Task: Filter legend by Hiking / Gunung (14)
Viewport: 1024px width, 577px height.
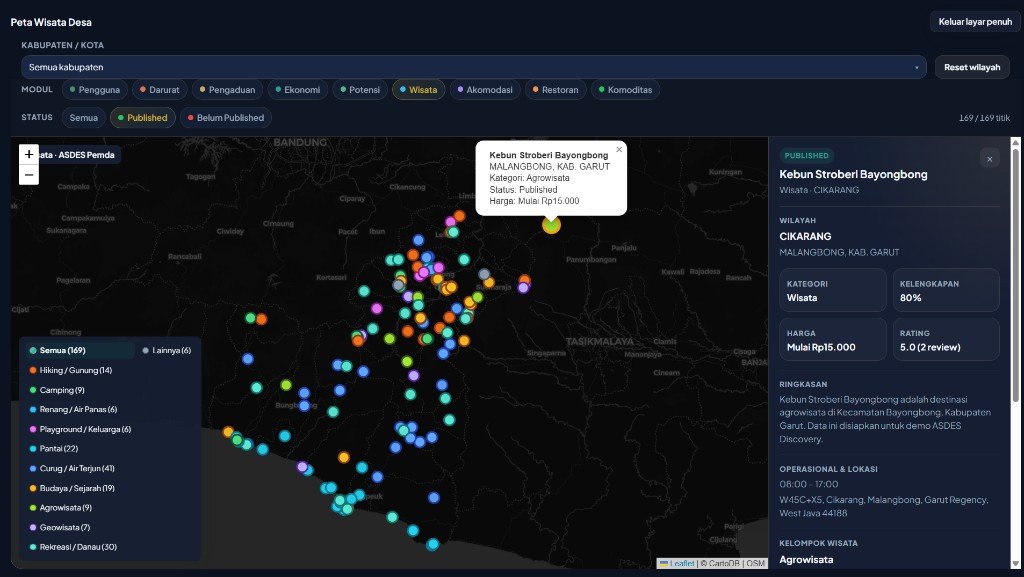Action: 71,370
